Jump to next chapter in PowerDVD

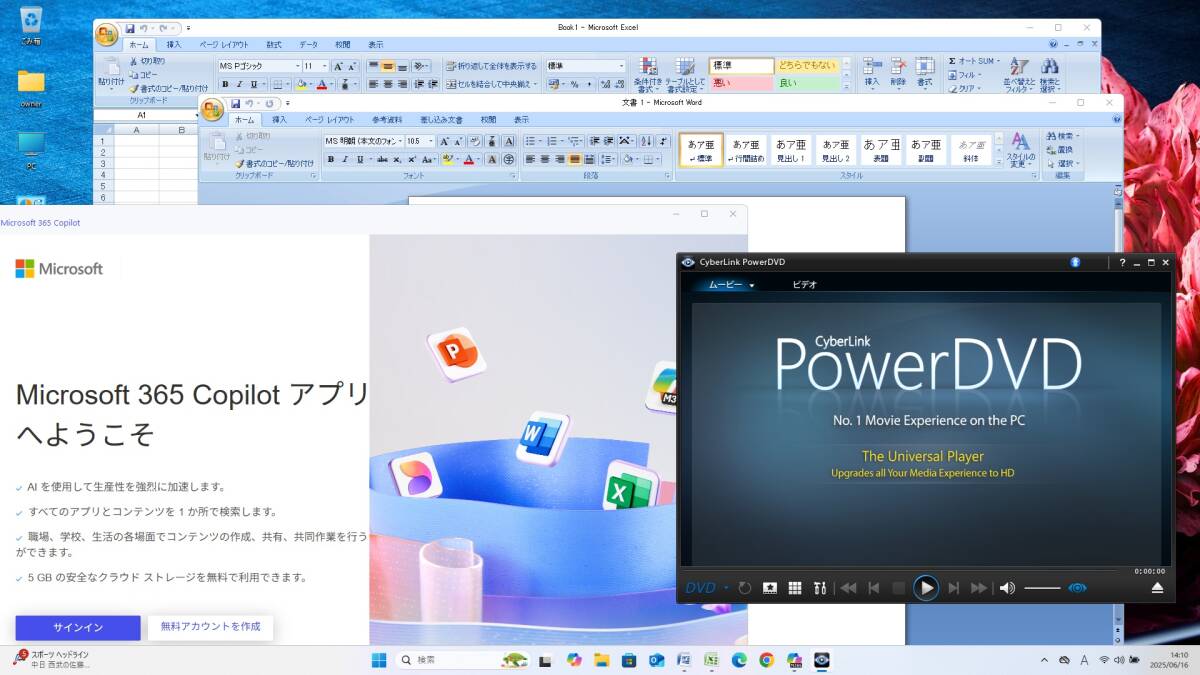coord(953,588)
